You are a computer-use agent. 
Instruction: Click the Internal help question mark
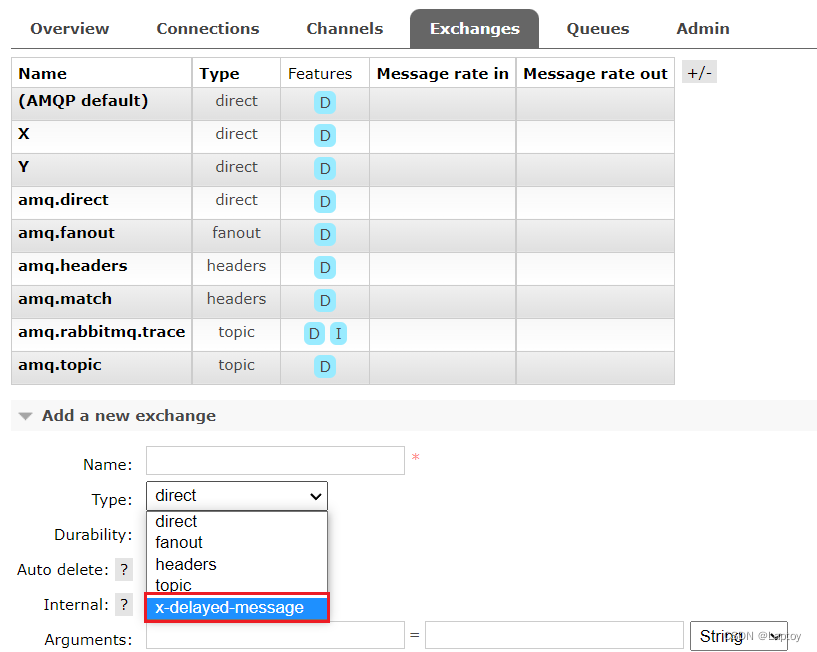click(124, 605)
